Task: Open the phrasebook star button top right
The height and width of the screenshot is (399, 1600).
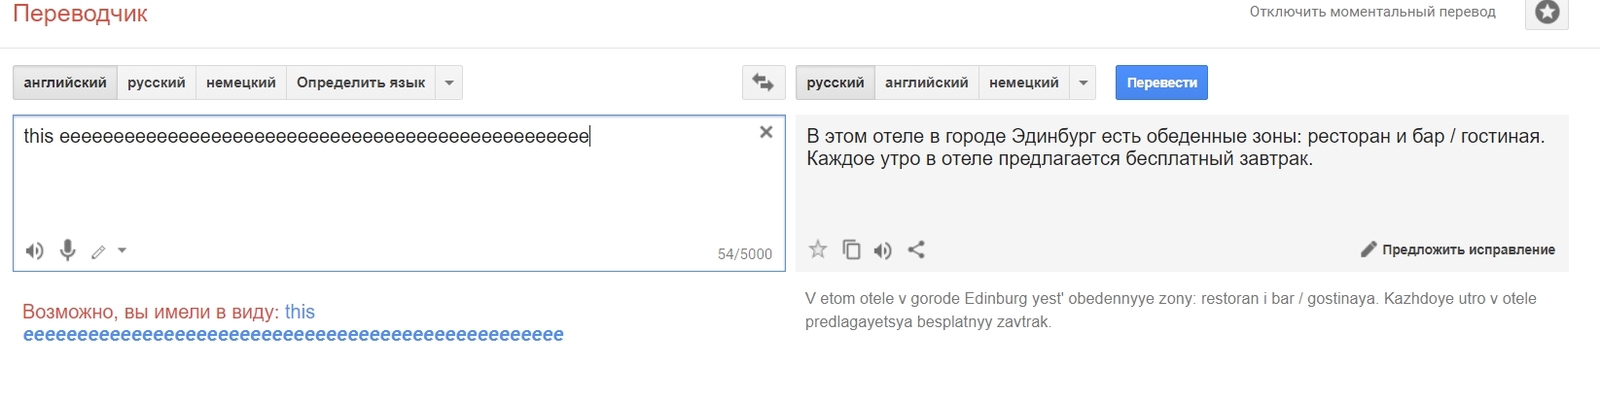Action: (1547, 13)
